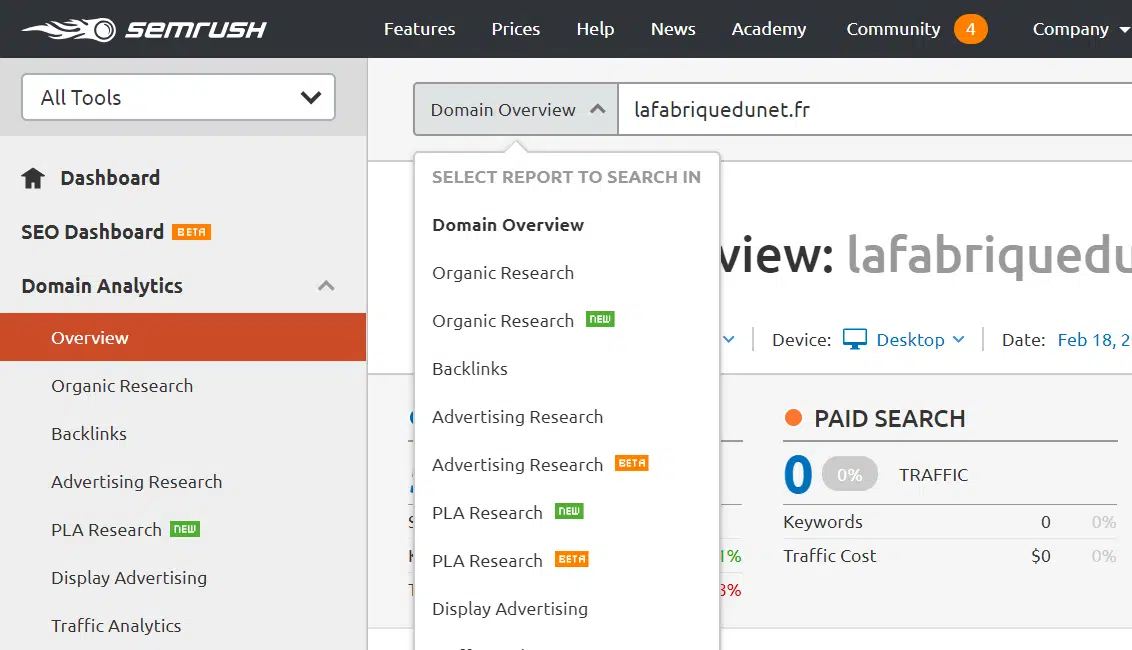This screenshot has height=650, width=1132.
Task: Collapse the Domain Analytics section
Action: tap(326, 285)
